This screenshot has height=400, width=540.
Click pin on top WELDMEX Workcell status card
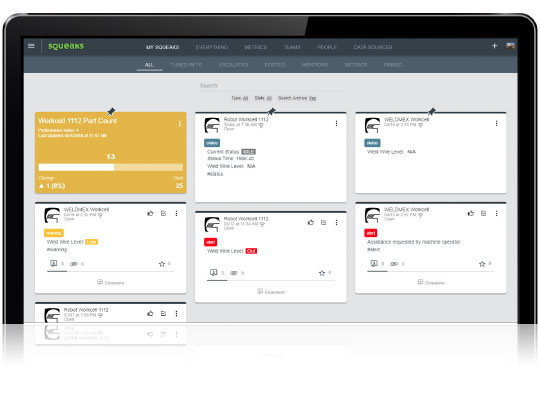[432, 111]
